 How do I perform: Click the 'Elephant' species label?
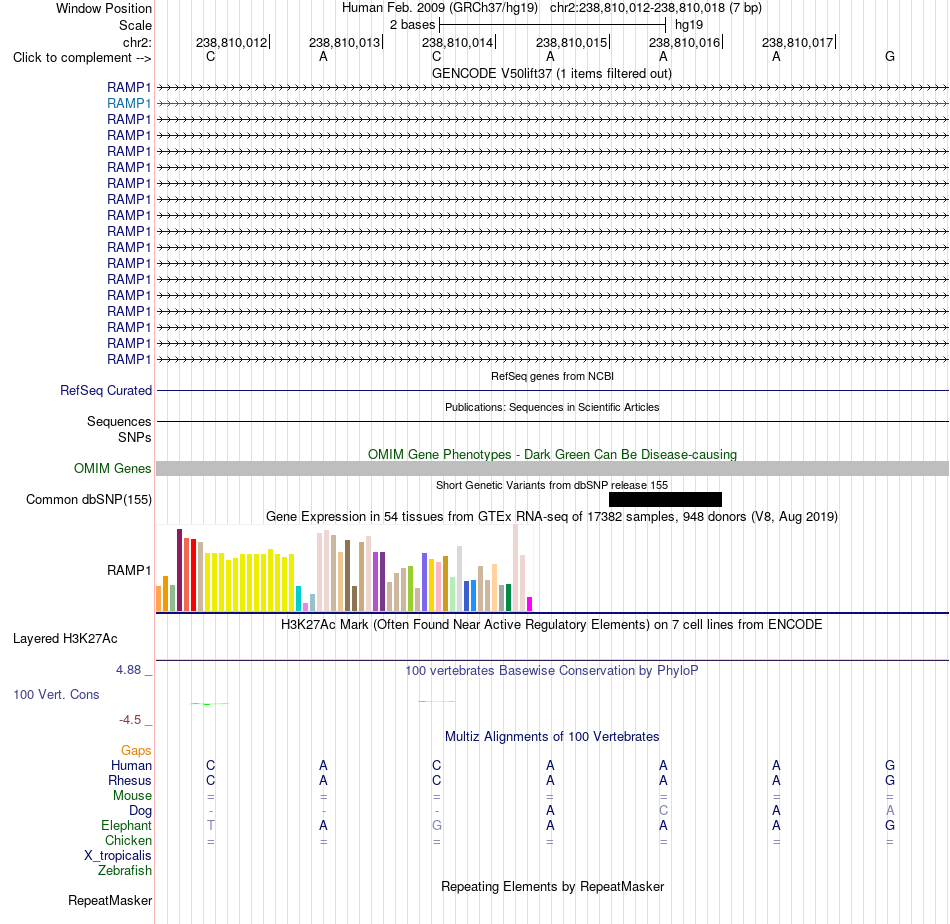[x=126, y=826]
